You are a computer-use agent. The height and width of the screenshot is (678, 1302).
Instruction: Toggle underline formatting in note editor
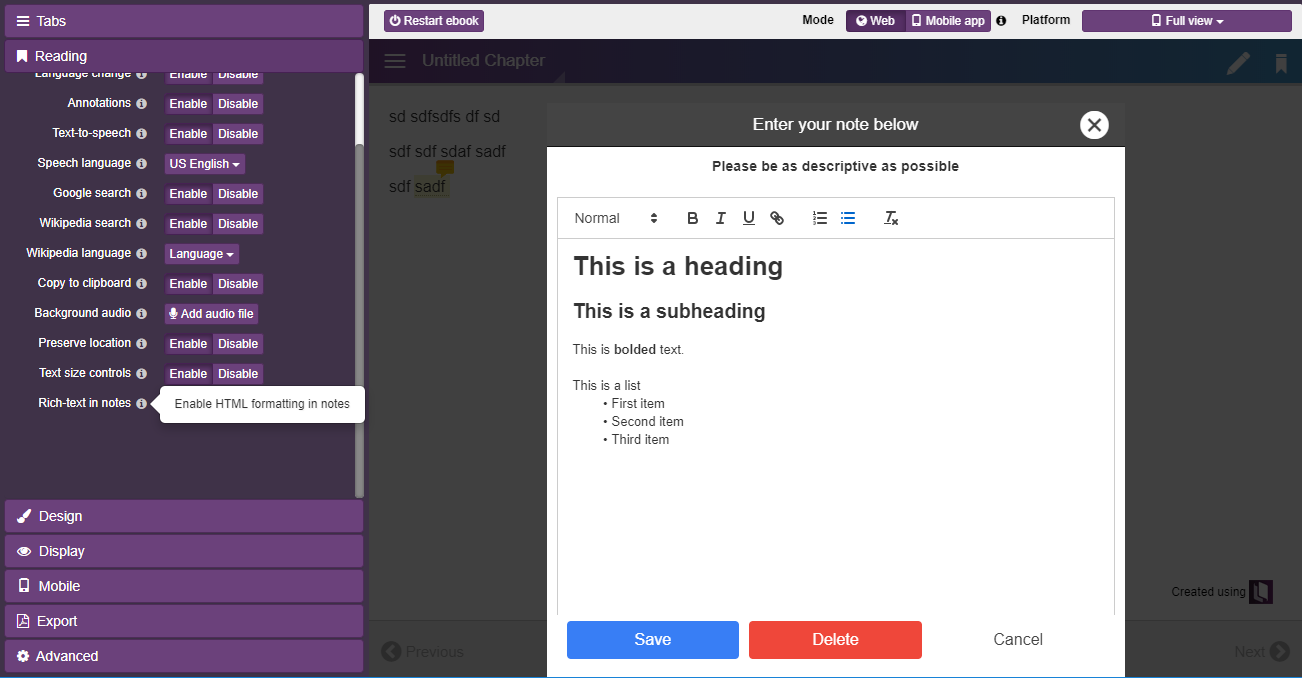click(748, 218)
